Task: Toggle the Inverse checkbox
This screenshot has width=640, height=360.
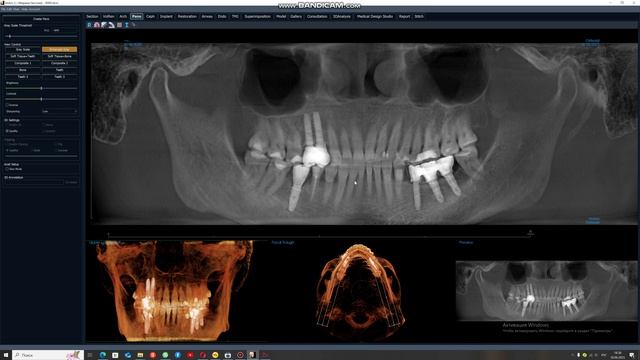Action: click(7, 105)
